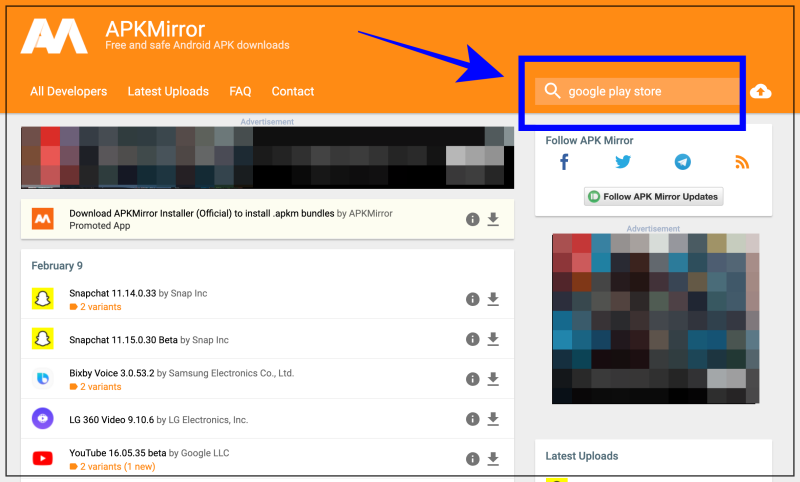Click the Follow APK Mirror heading
The image size is (800, 482).
click(589, 140)
